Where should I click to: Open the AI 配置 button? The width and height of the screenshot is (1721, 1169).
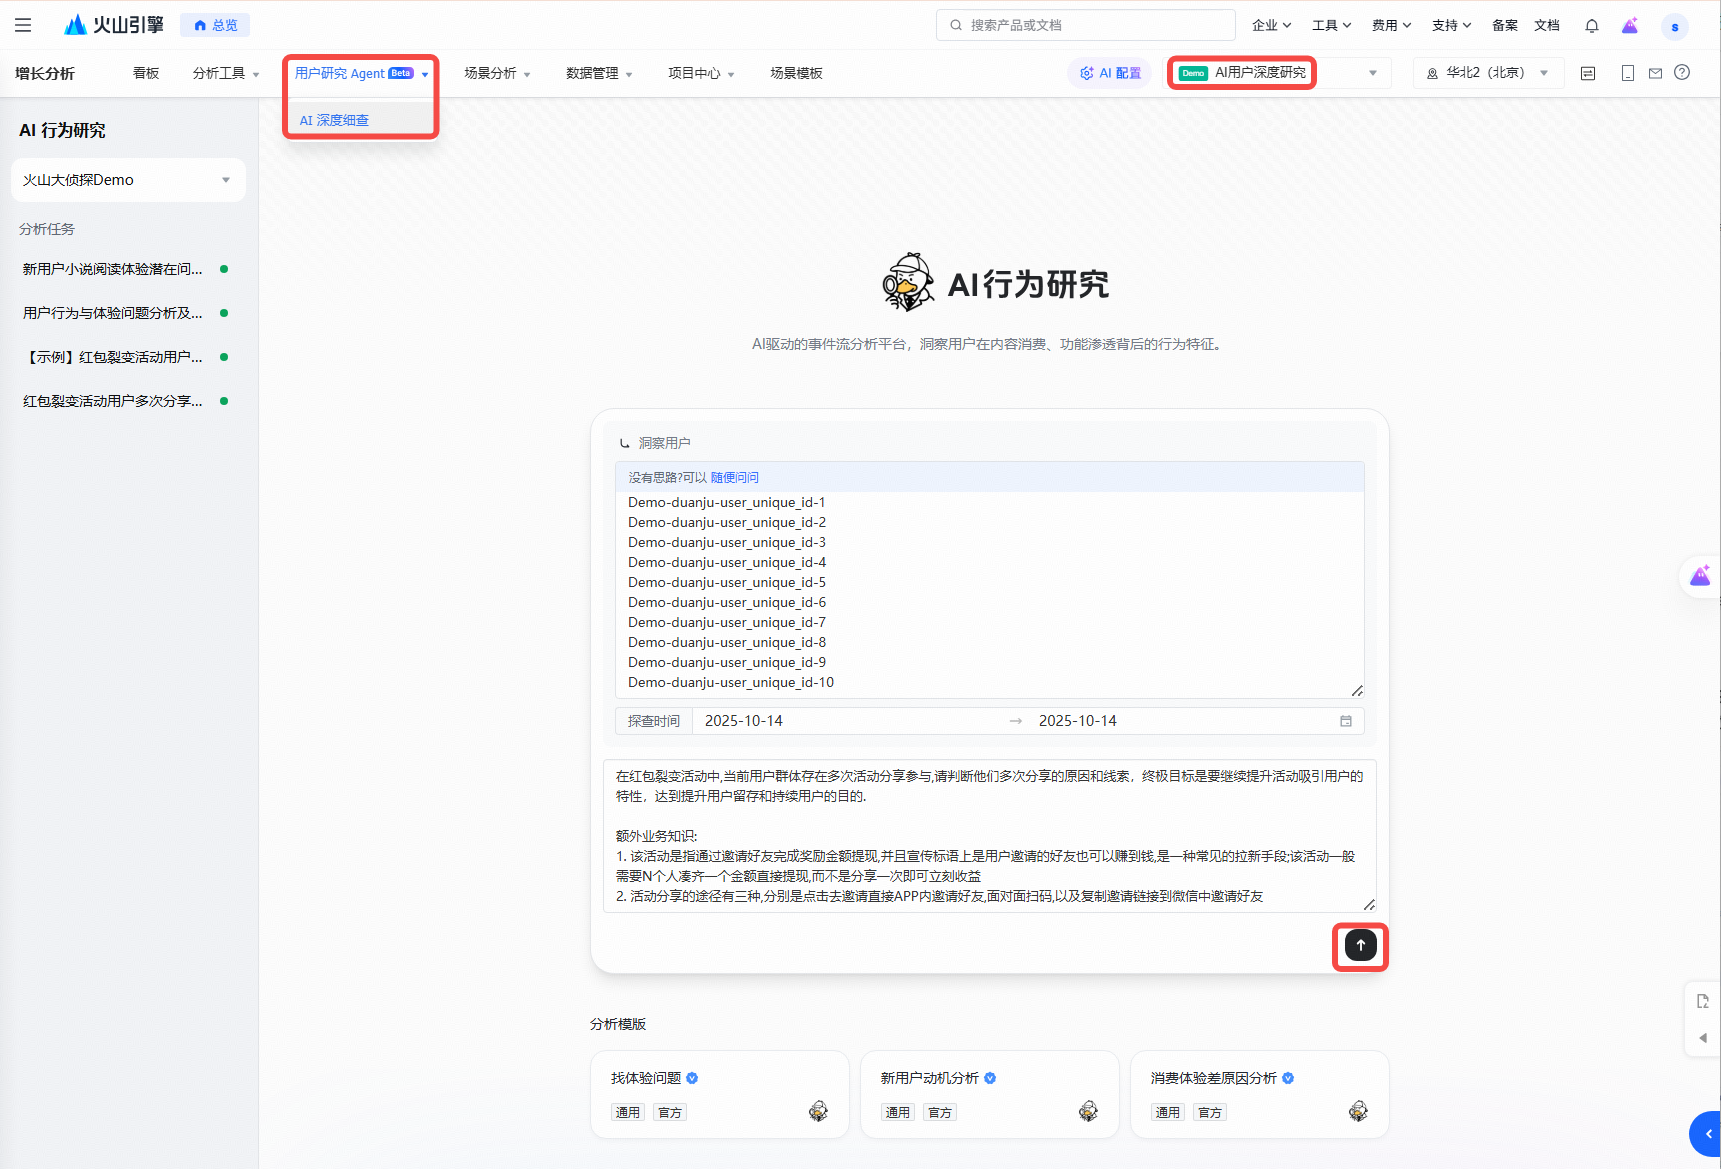1110,73
